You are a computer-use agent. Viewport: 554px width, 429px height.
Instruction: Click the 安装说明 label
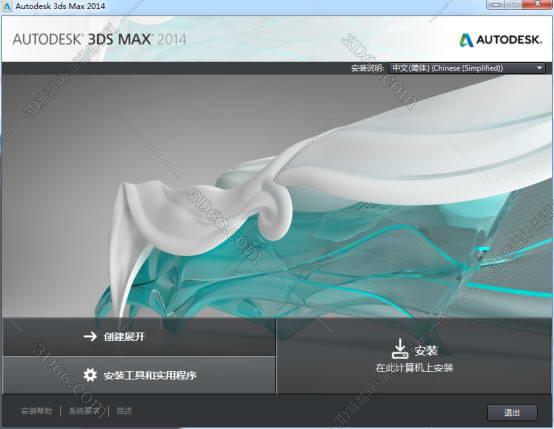click(367, 68)
